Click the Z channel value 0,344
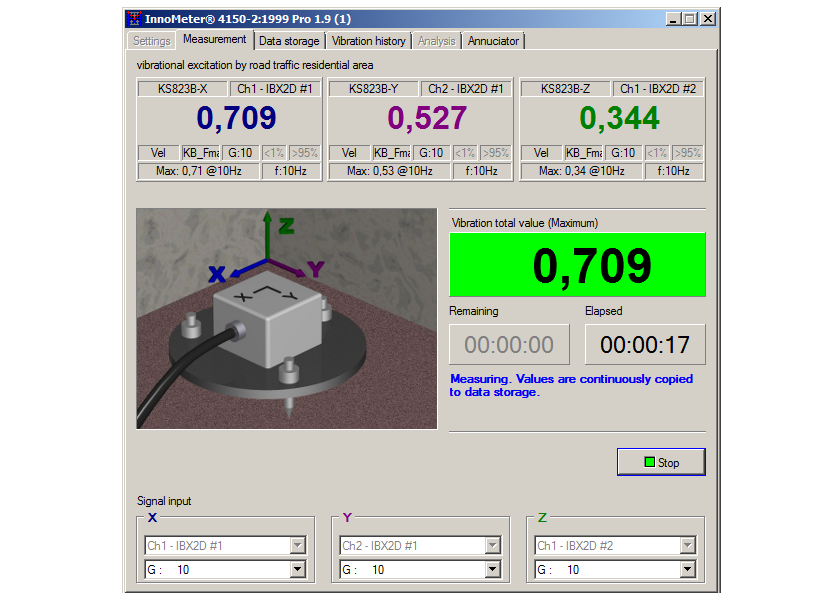 tap(619, 118)
